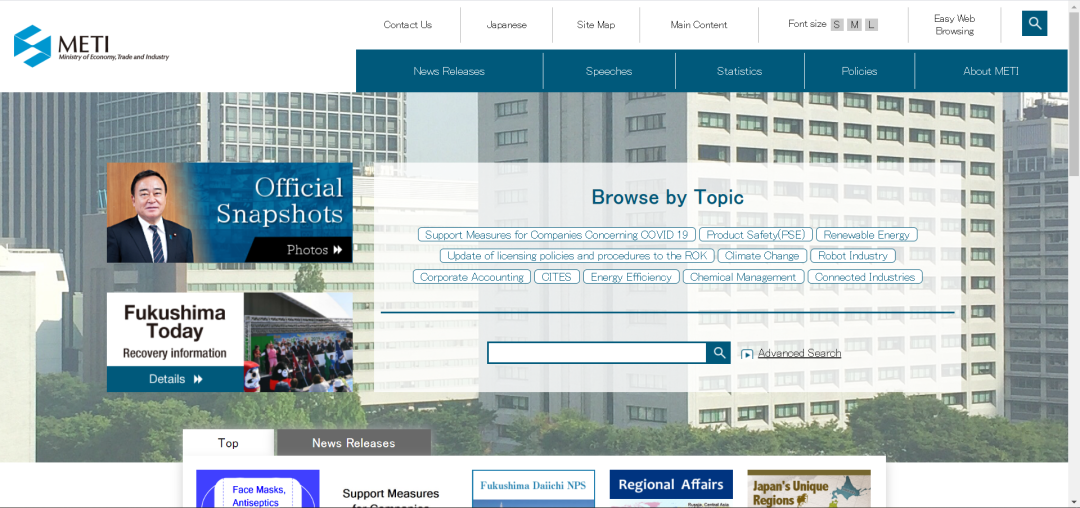
Task: Open Support Measures for Companies Concerning COVID 19 topic
Action: [x=557, y=235]
